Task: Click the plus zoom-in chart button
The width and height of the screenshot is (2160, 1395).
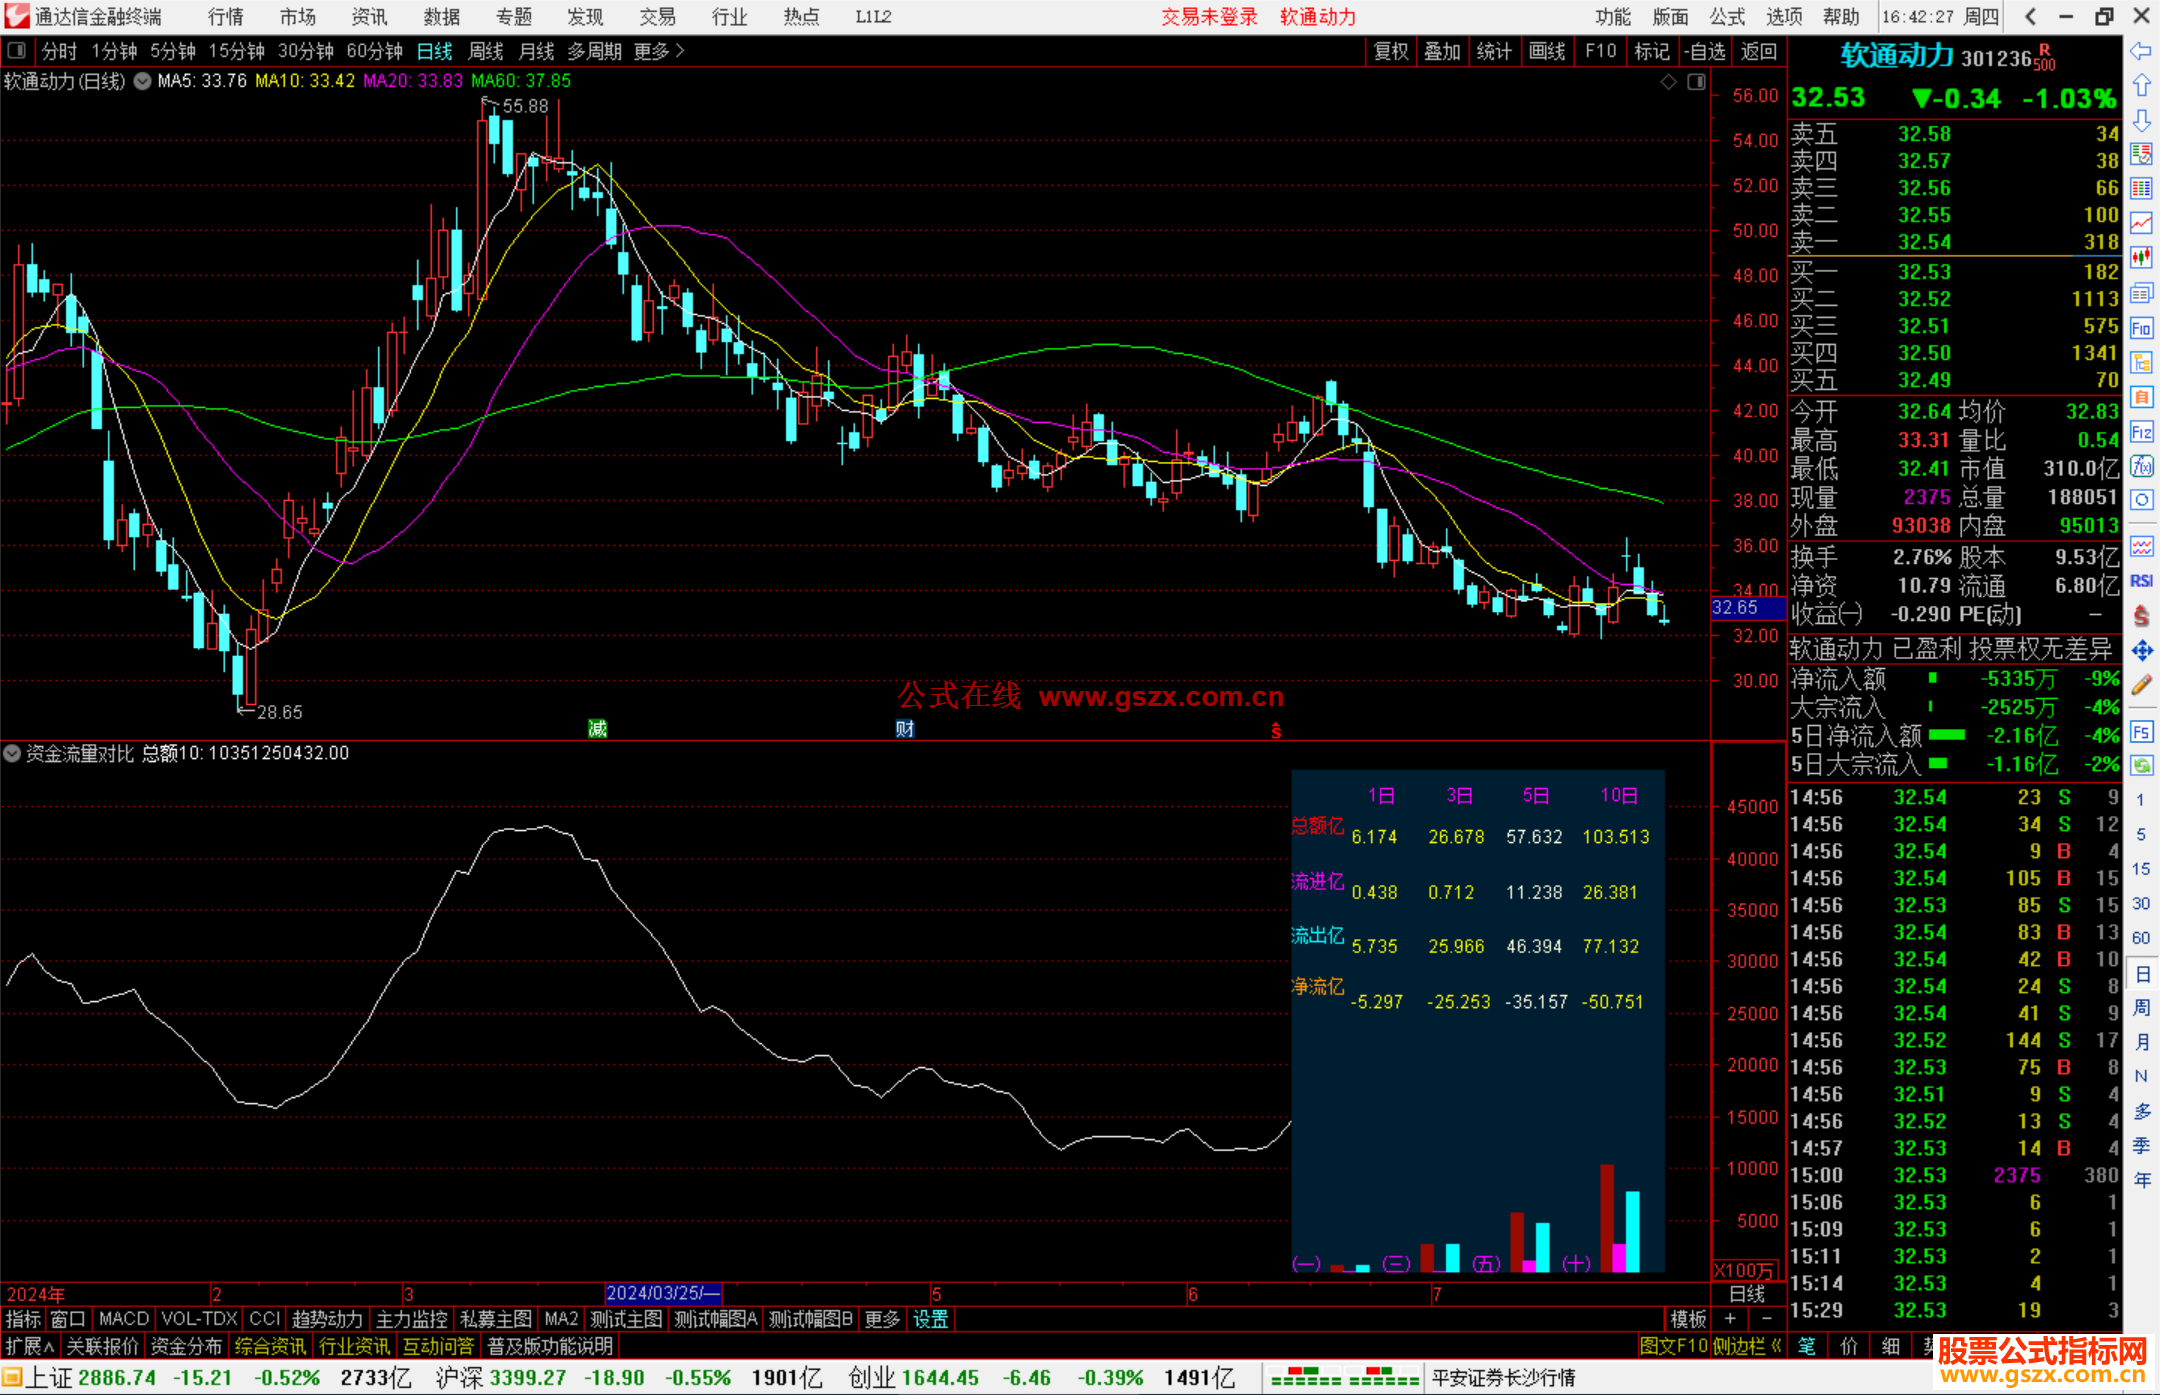Action: (x=1730, y=1319)
